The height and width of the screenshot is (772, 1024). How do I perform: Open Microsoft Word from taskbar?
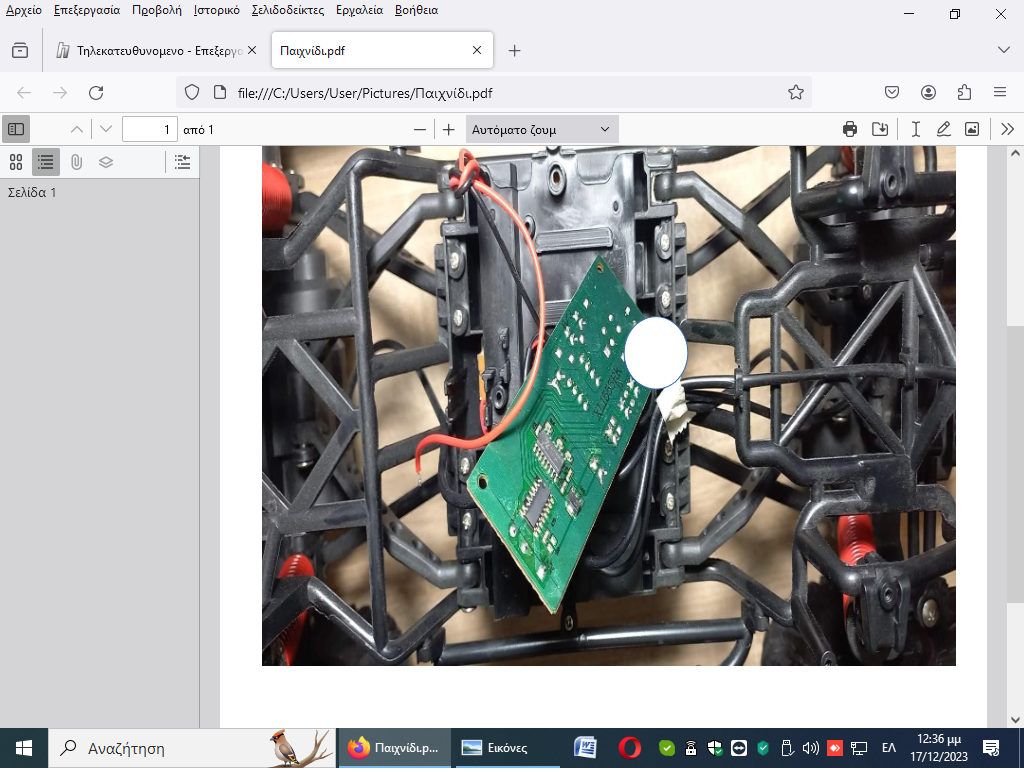pos(585,748)
